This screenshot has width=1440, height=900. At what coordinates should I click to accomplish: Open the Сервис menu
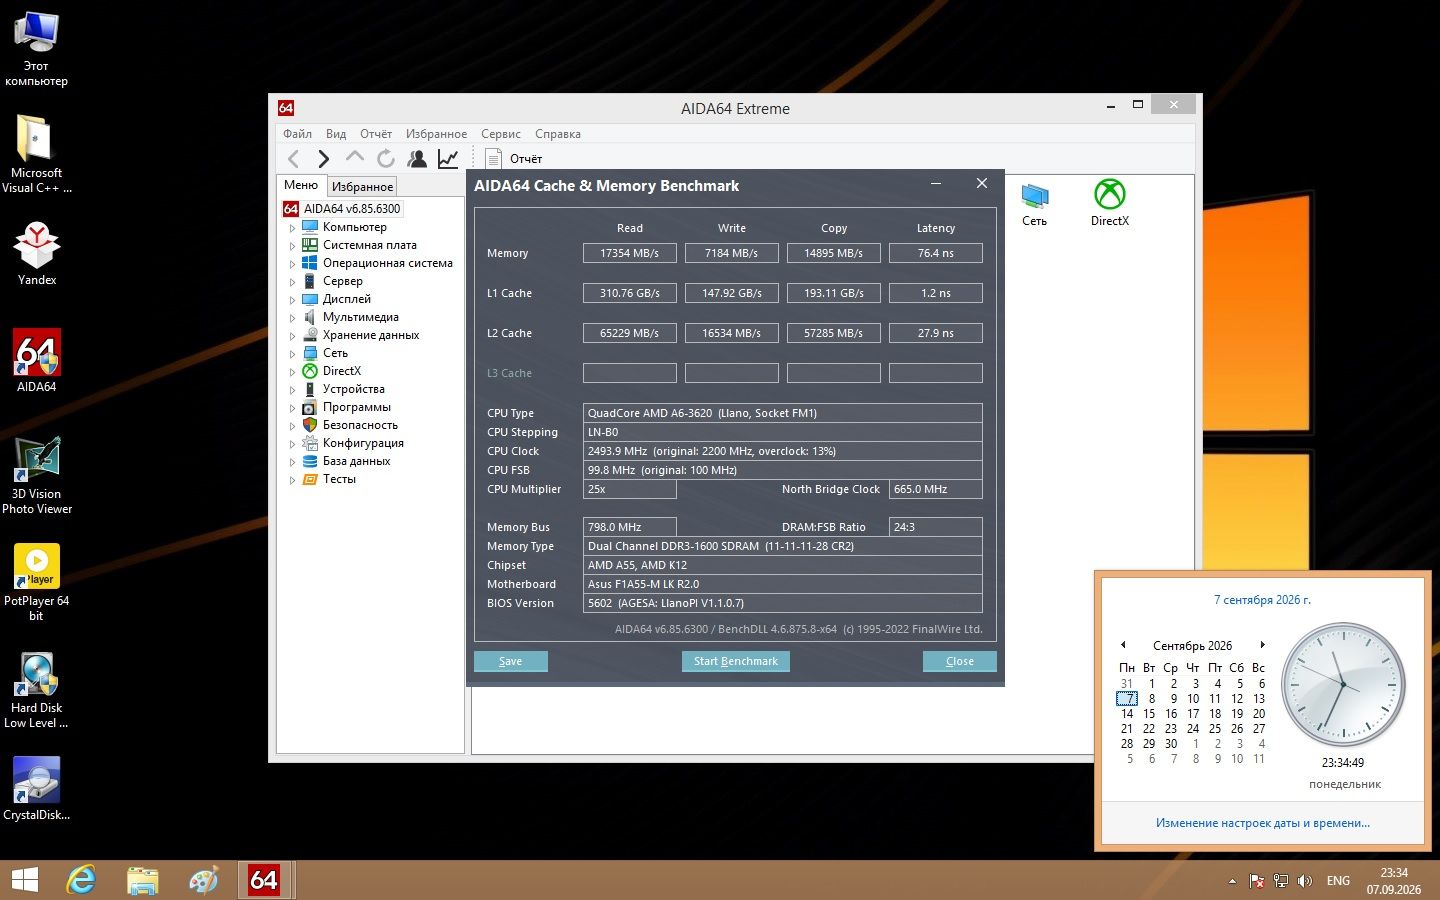coord(500,134)
